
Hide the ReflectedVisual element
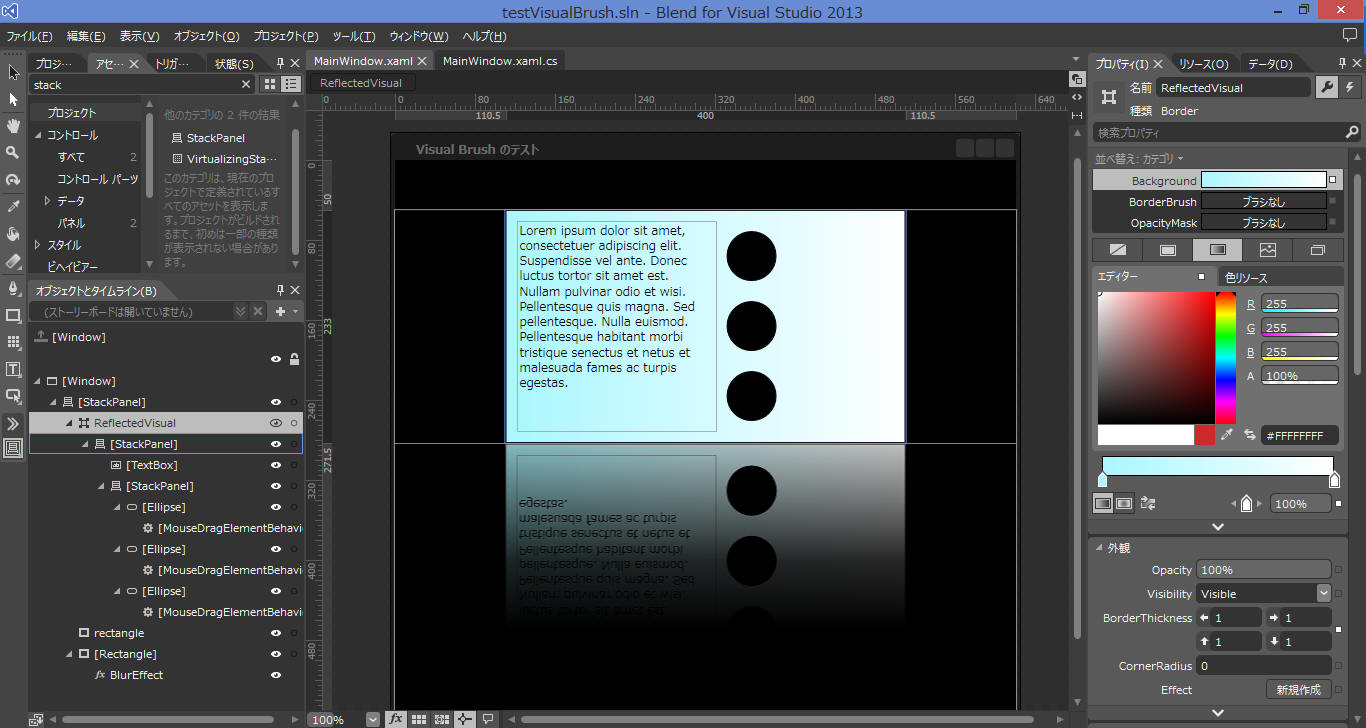click(276, 423)
